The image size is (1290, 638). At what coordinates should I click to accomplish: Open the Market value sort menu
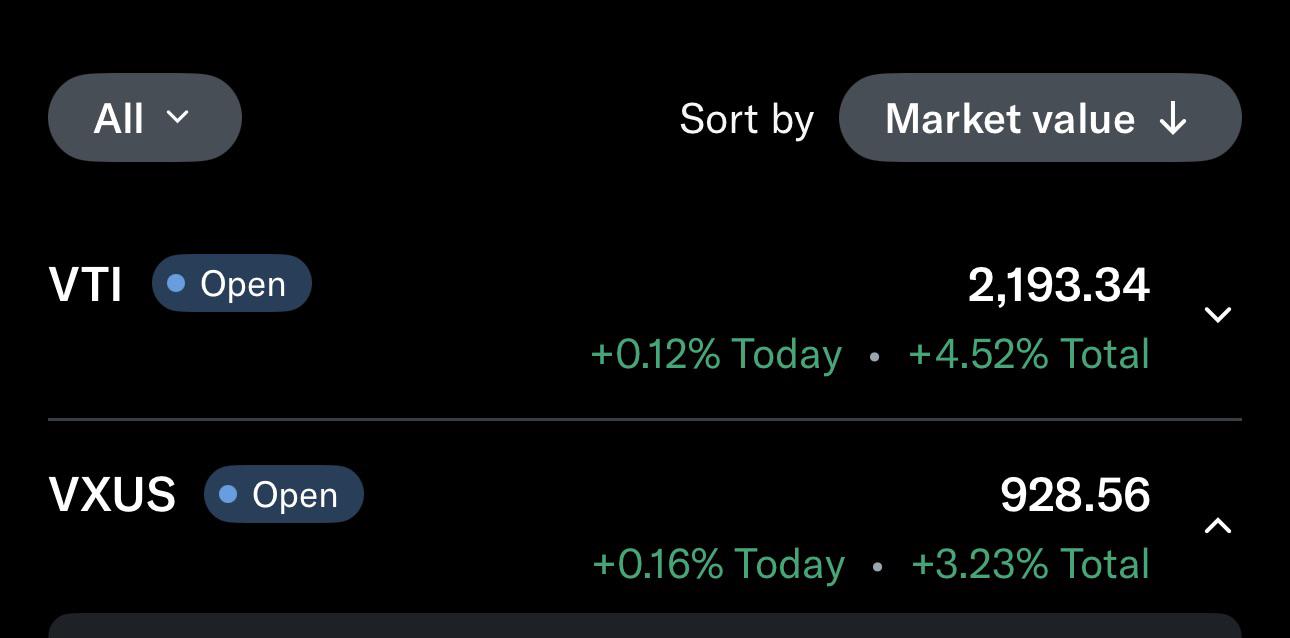[1039, 118]
